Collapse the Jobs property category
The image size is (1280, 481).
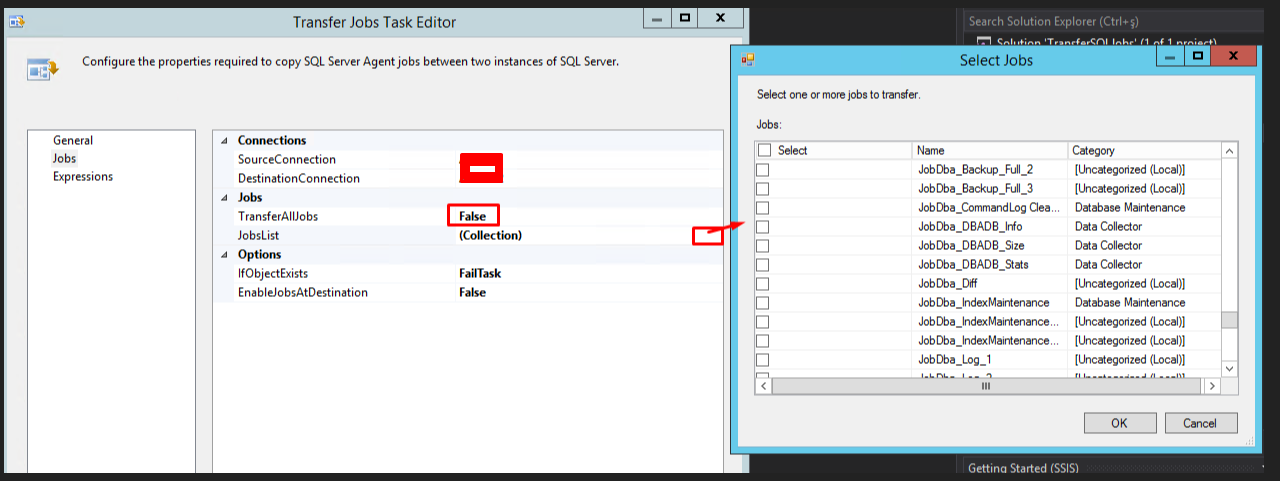click(224, 198)
